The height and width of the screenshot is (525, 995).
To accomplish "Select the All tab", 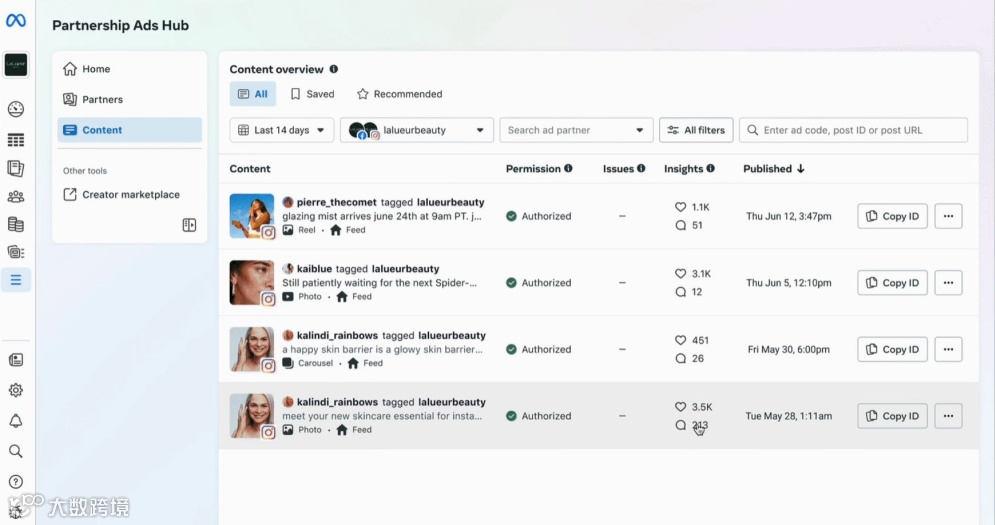I will [253, 94].
